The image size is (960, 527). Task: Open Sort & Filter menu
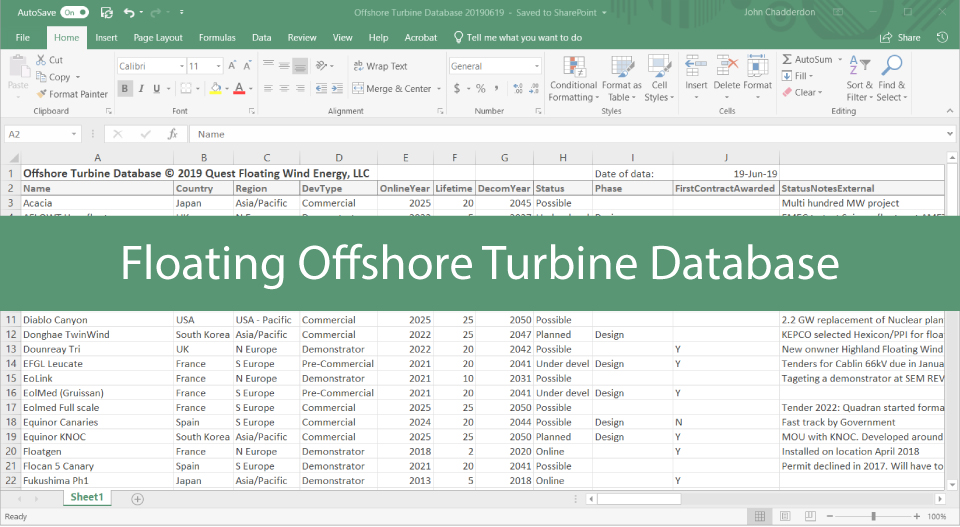pos(860,78)
